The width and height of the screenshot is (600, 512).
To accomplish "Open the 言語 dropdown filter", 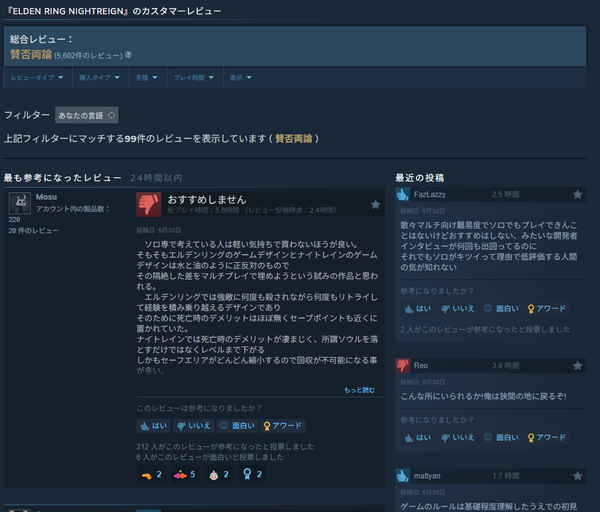I will pos(147,78).
